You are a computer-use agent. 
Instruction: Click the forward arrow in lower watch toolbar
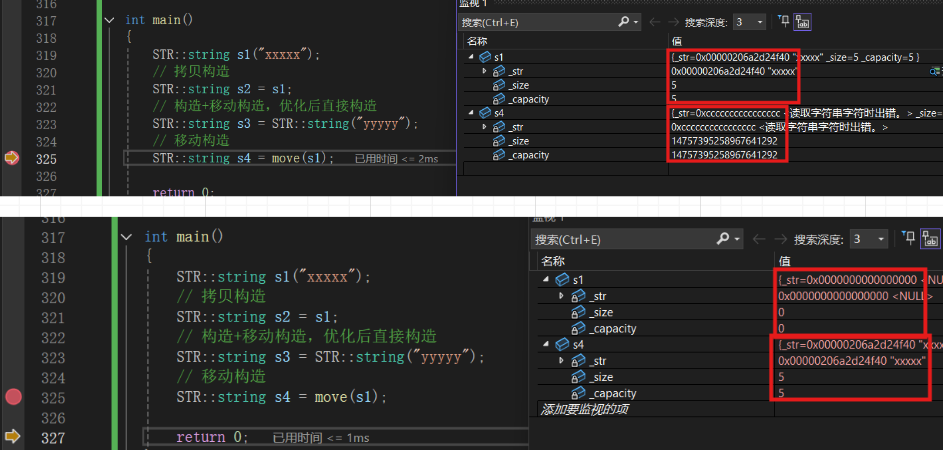[779, 239]
